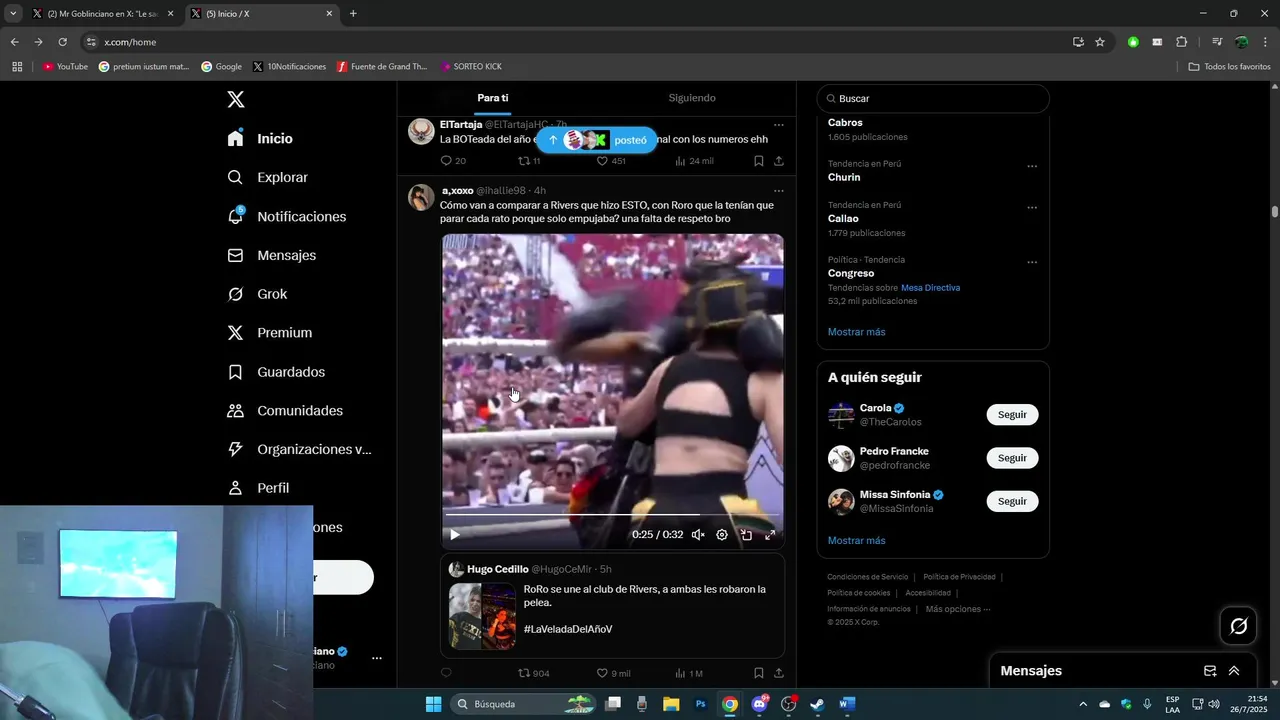Open a.xoxo profile avatar
This screenshot has width=1280, height=720.
coord(421,197)
